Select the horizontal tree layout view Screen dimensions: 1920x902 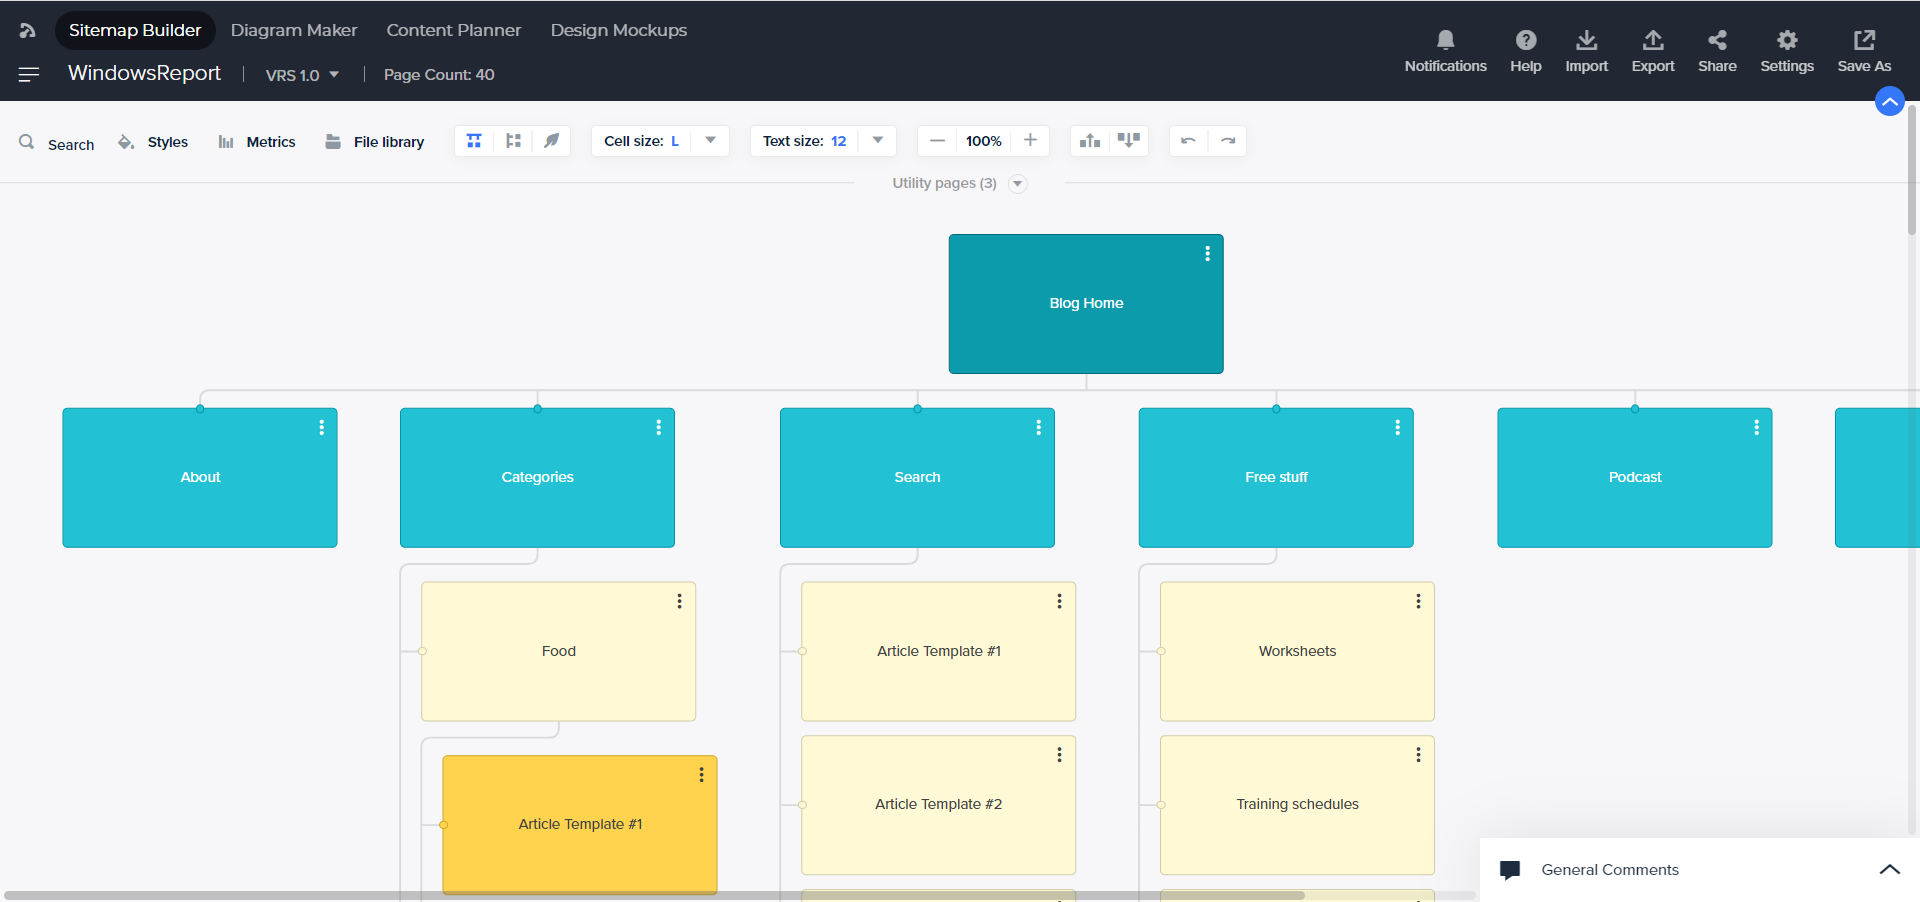(474, 141)
